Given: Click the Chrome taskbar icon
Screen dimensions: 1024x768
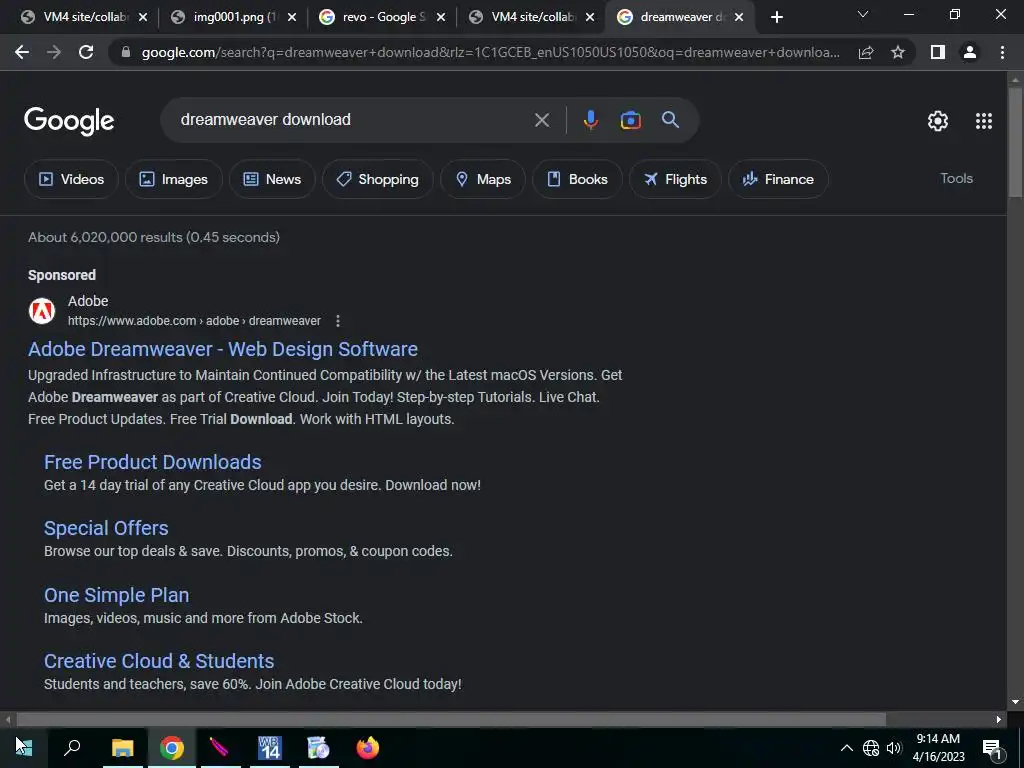Looking at the screenshot, I should point(171,748).
